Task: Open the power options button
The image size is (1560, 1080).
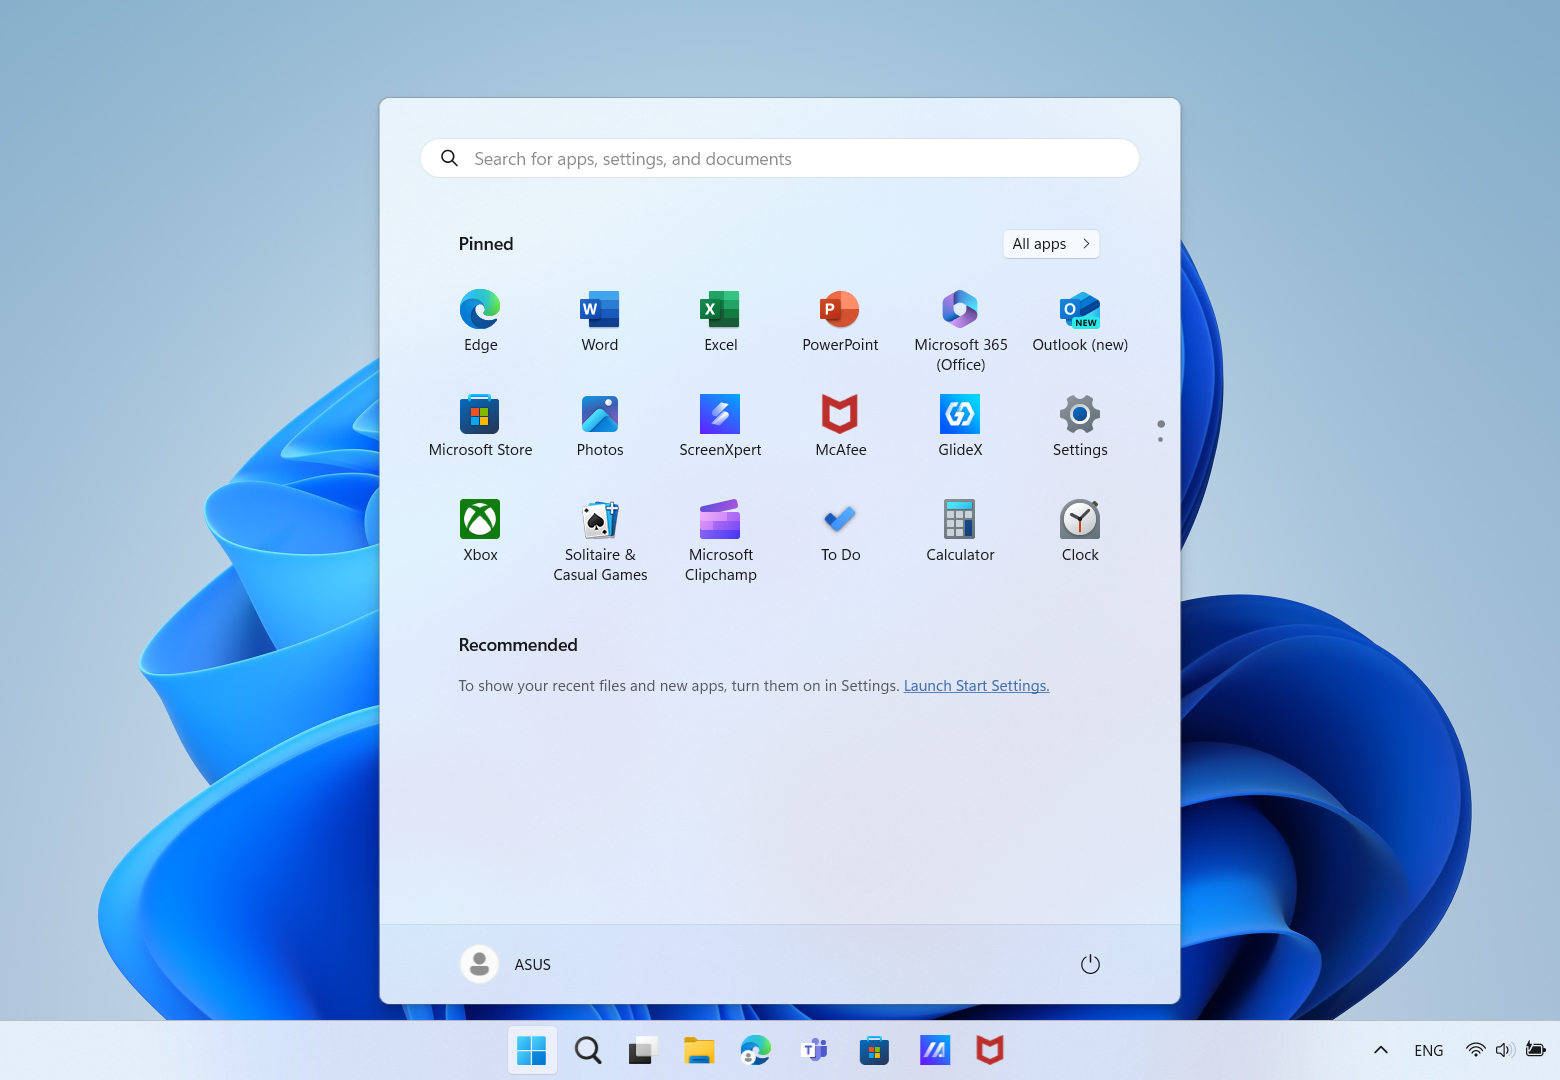Action: 1090,964
